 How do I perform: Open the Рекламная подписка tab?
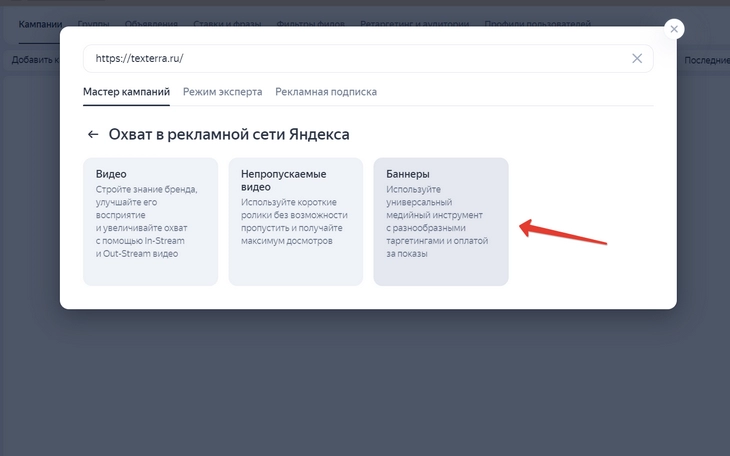tap(326, 92)
